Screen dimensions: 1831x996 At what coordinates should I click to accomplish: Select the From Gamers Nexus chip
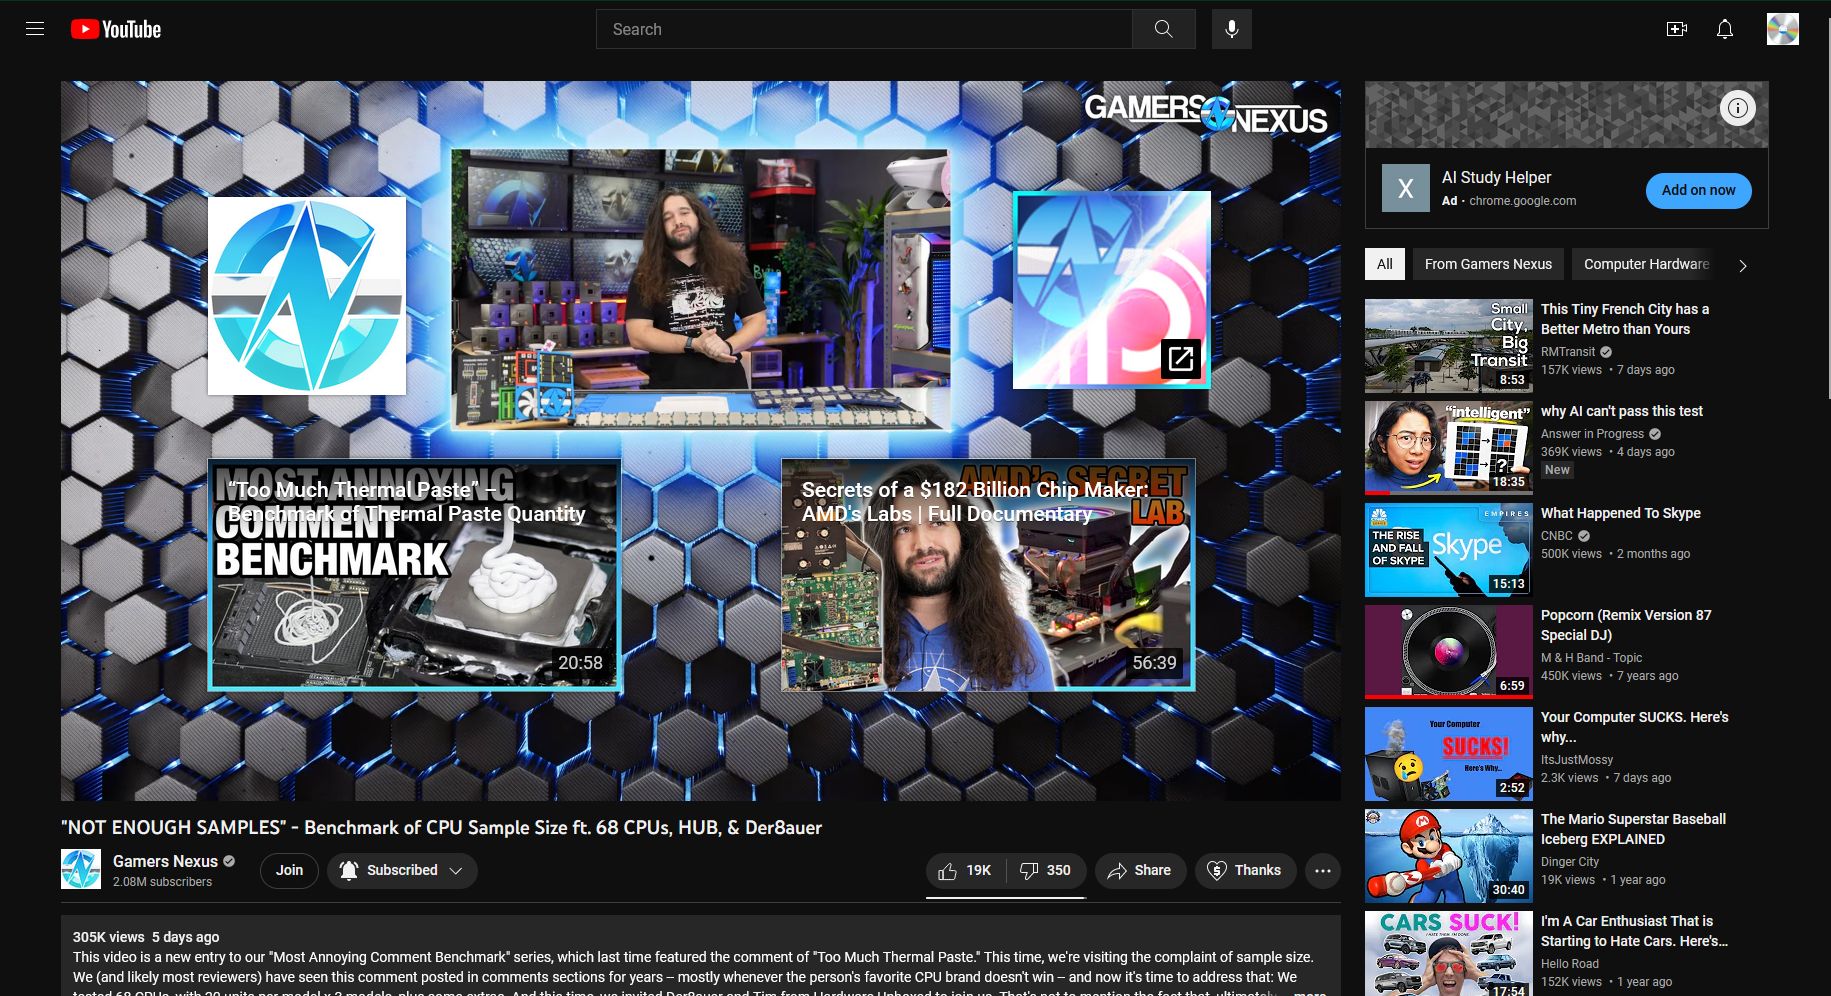pyautogui.click(x=1488, y=264)
